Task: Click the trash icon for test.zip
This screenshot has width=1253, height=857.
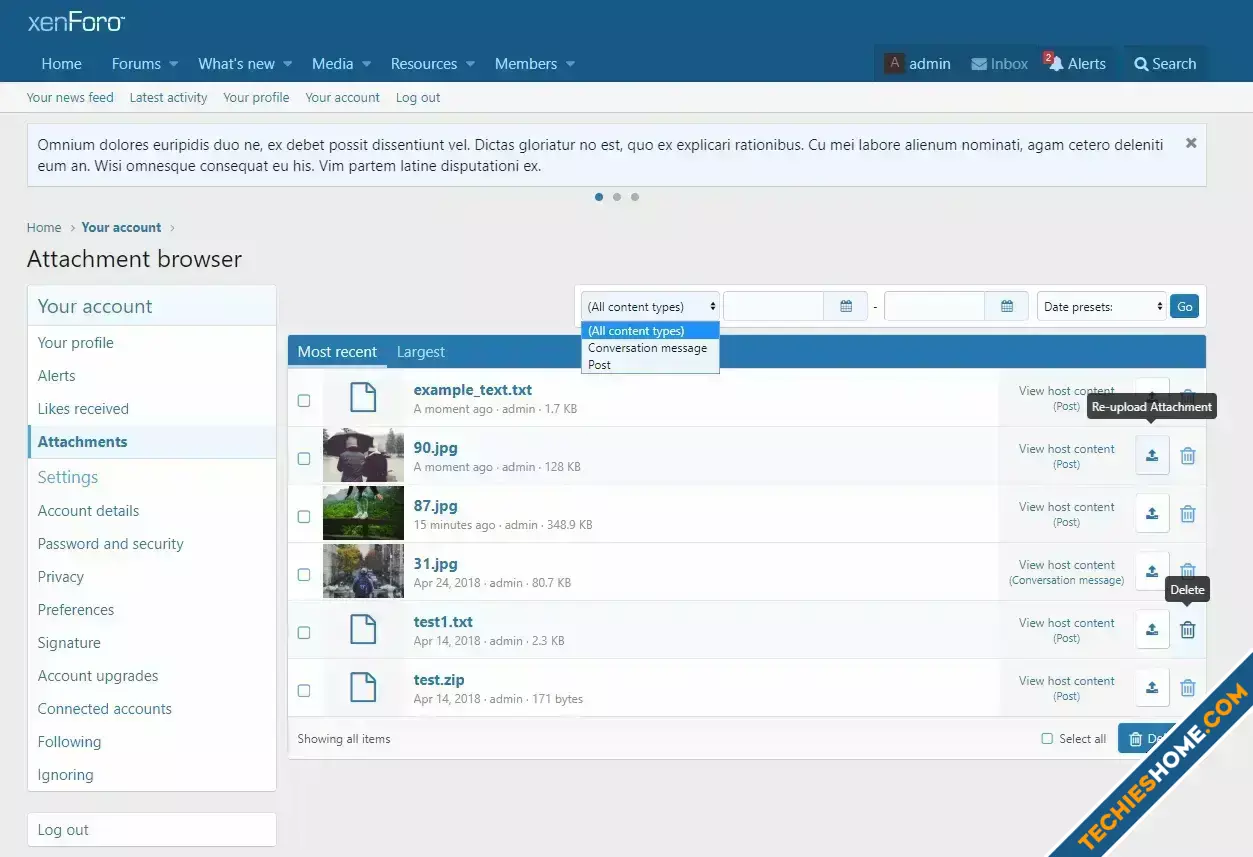Action: click(1188, 688)
